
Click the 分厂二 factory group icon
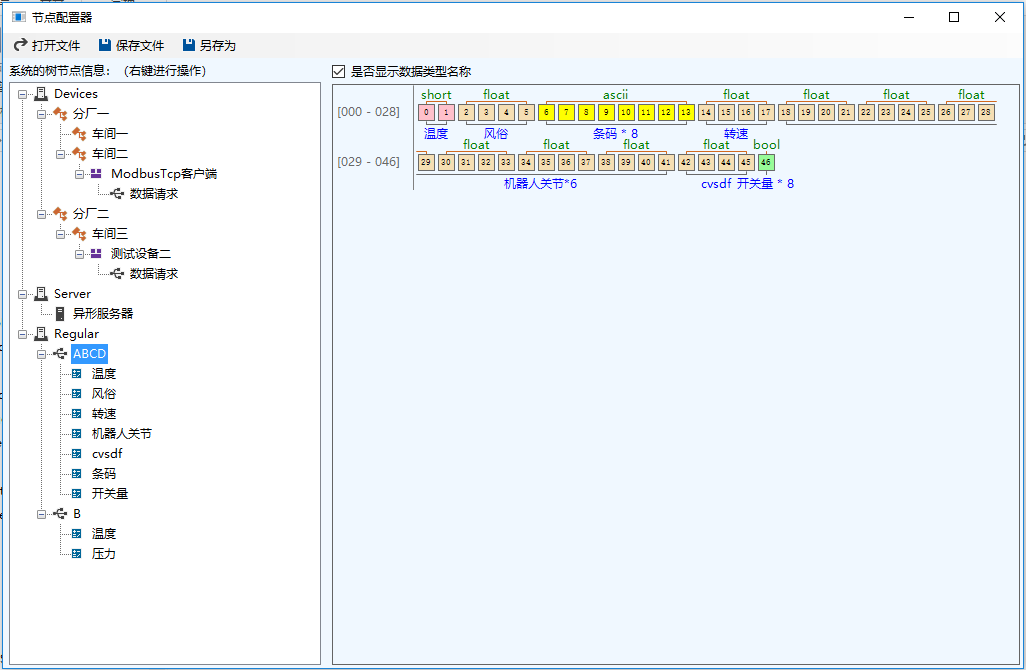point(60,214)
